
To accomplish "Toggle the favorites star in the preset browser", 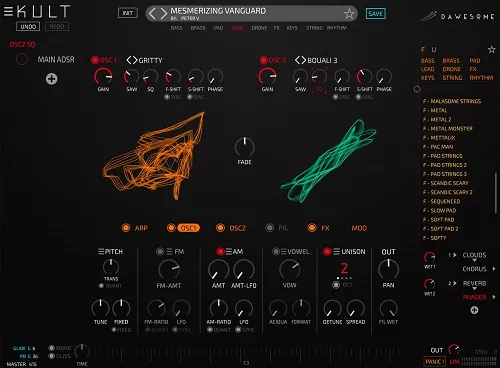I will pyautogui.click(x=492, y=50).
